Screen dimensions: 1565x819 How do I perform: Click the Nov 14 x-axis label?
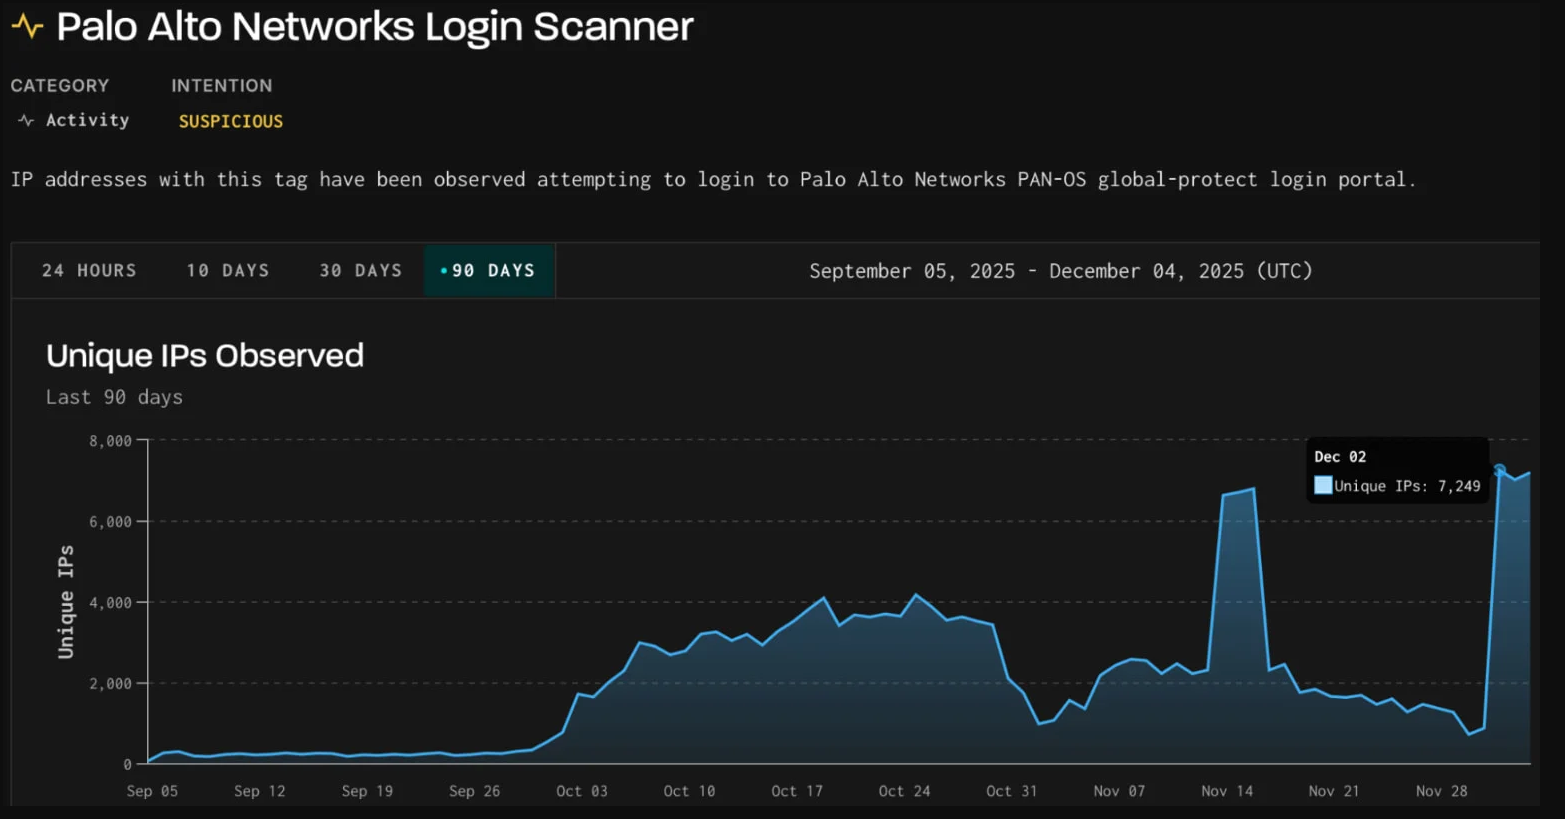1226,791
